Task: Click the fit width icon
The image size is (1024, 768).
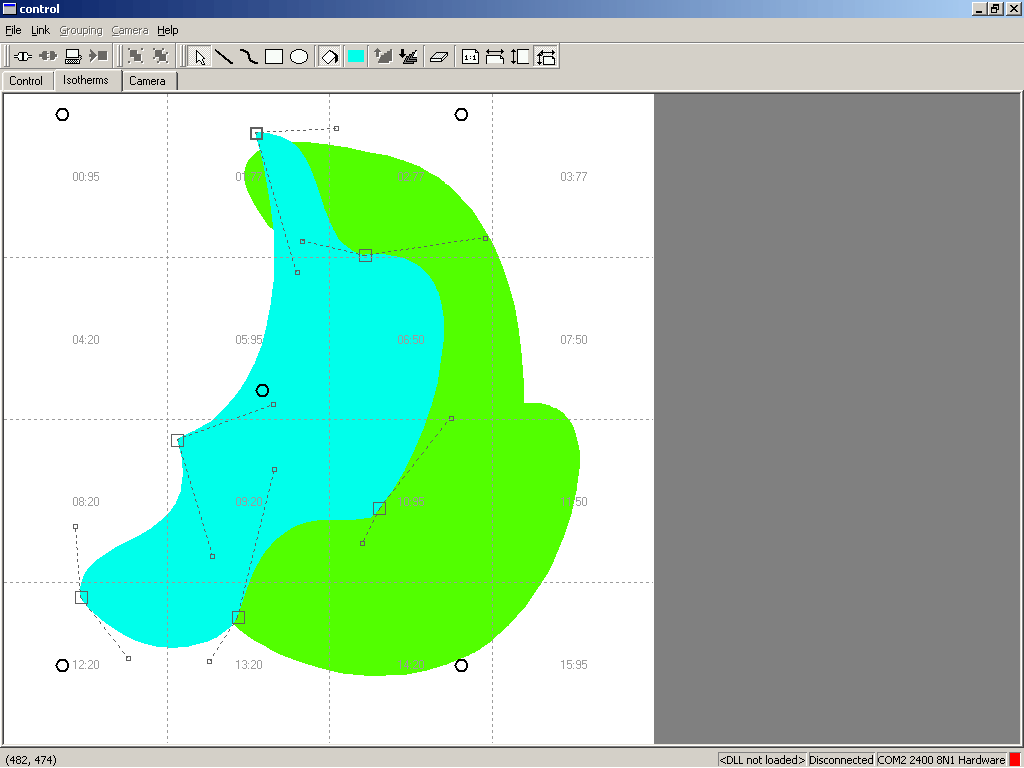Action: [x=495, y=57]
